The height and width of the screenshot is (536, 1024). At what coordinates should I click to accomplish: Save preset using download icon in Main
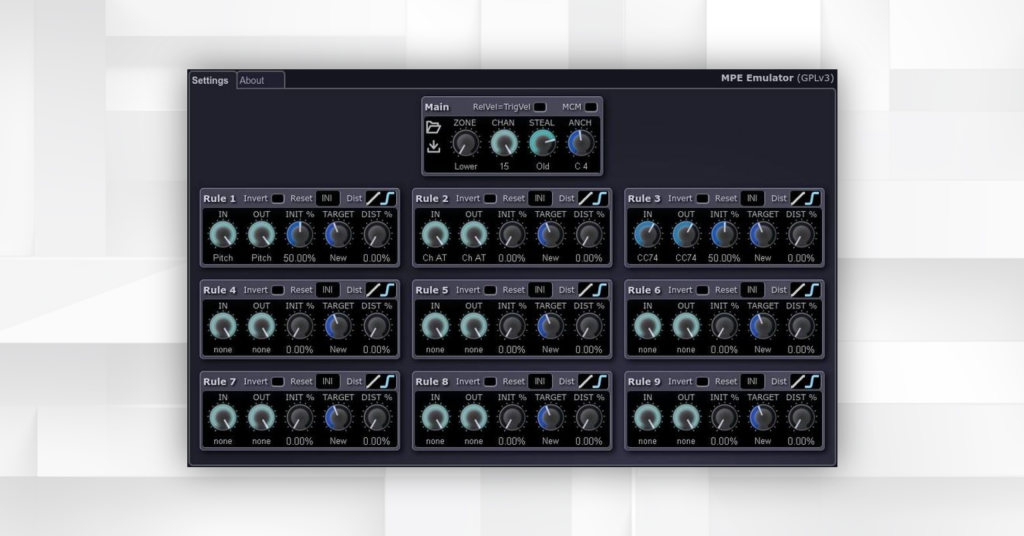(434, 147)
